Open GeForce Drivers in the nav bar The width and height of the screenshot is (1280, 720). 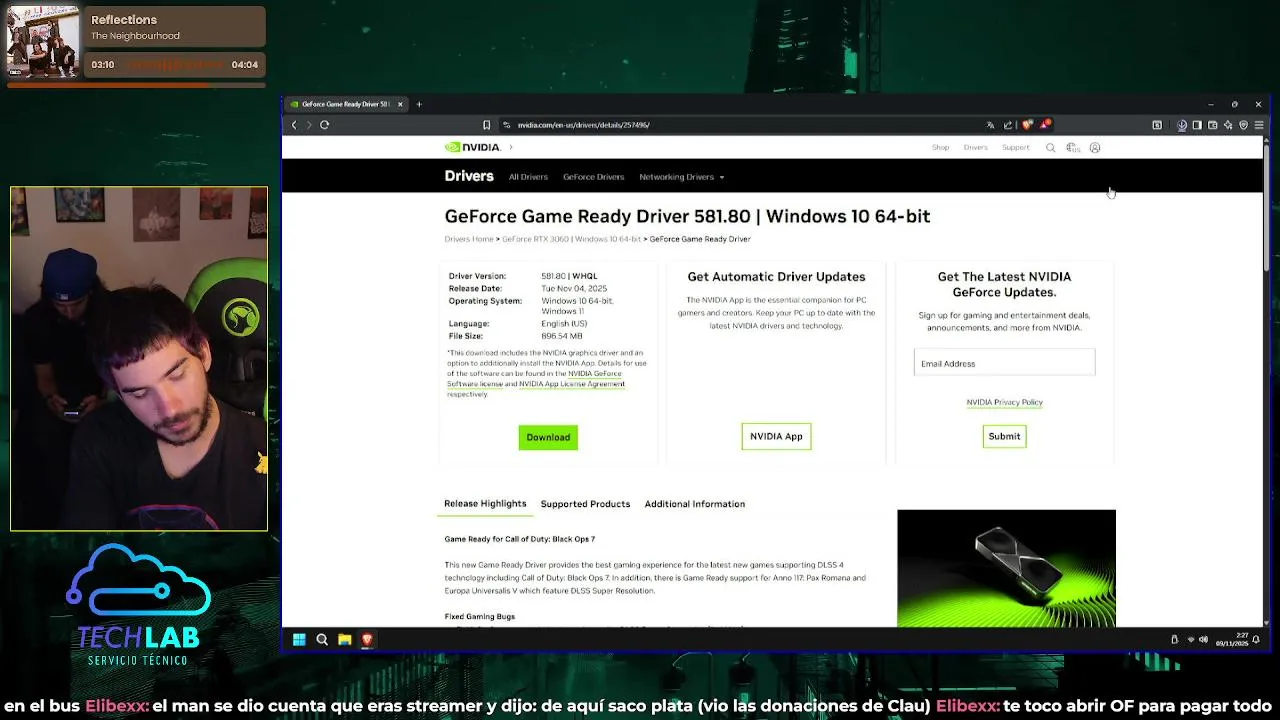pos(593,177)
